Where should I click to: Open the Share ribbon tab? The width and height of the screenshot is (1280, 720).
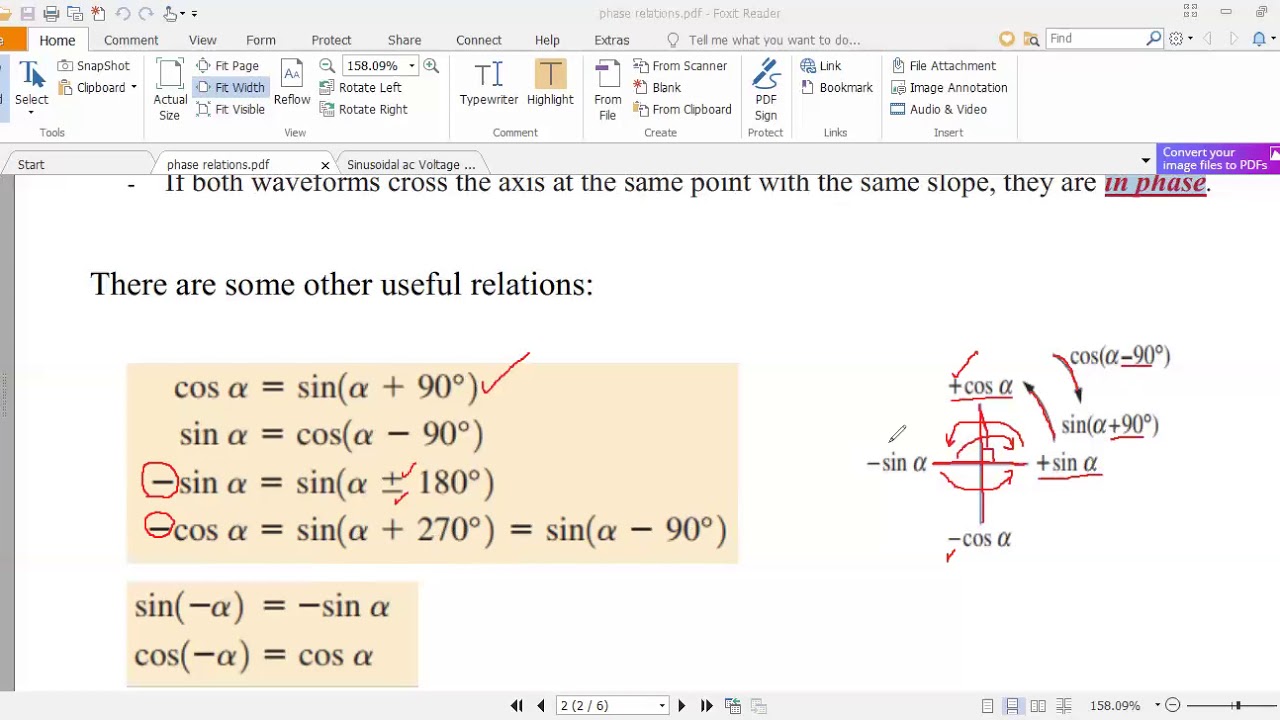click(404, 40)
